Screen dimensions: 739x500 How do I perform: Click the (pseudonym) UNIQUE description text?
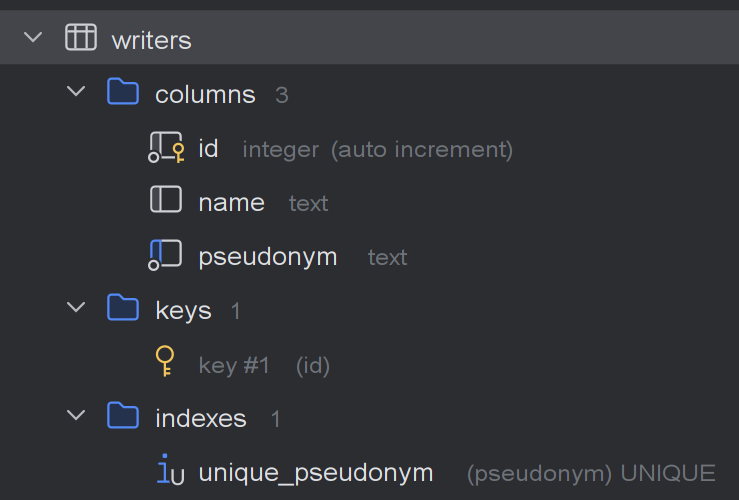coord(591,474)
